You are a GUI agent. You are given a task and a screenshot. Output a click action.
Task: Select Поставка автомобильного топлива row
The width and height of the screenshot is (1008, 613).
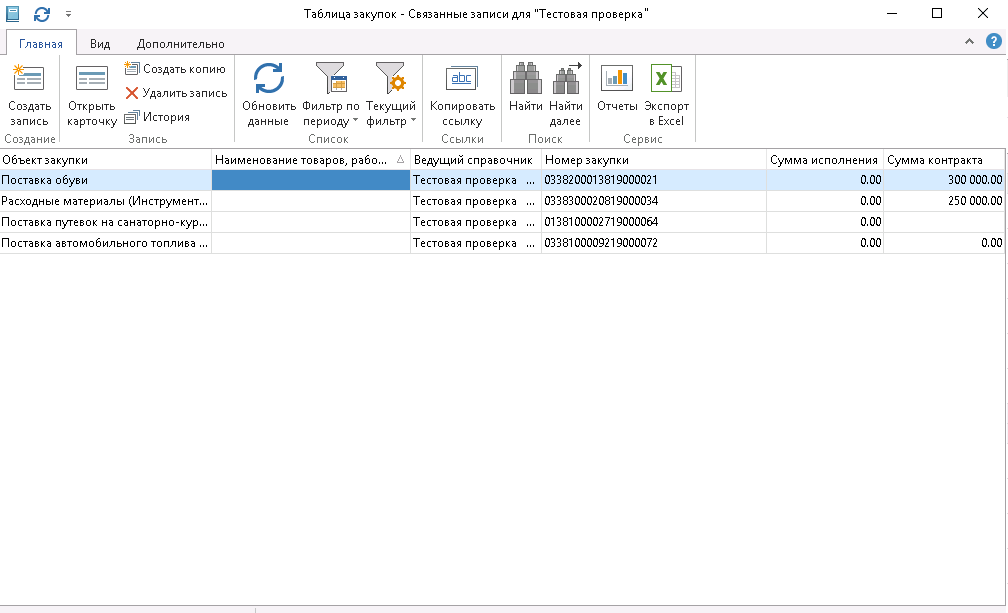tap(502, 244)
